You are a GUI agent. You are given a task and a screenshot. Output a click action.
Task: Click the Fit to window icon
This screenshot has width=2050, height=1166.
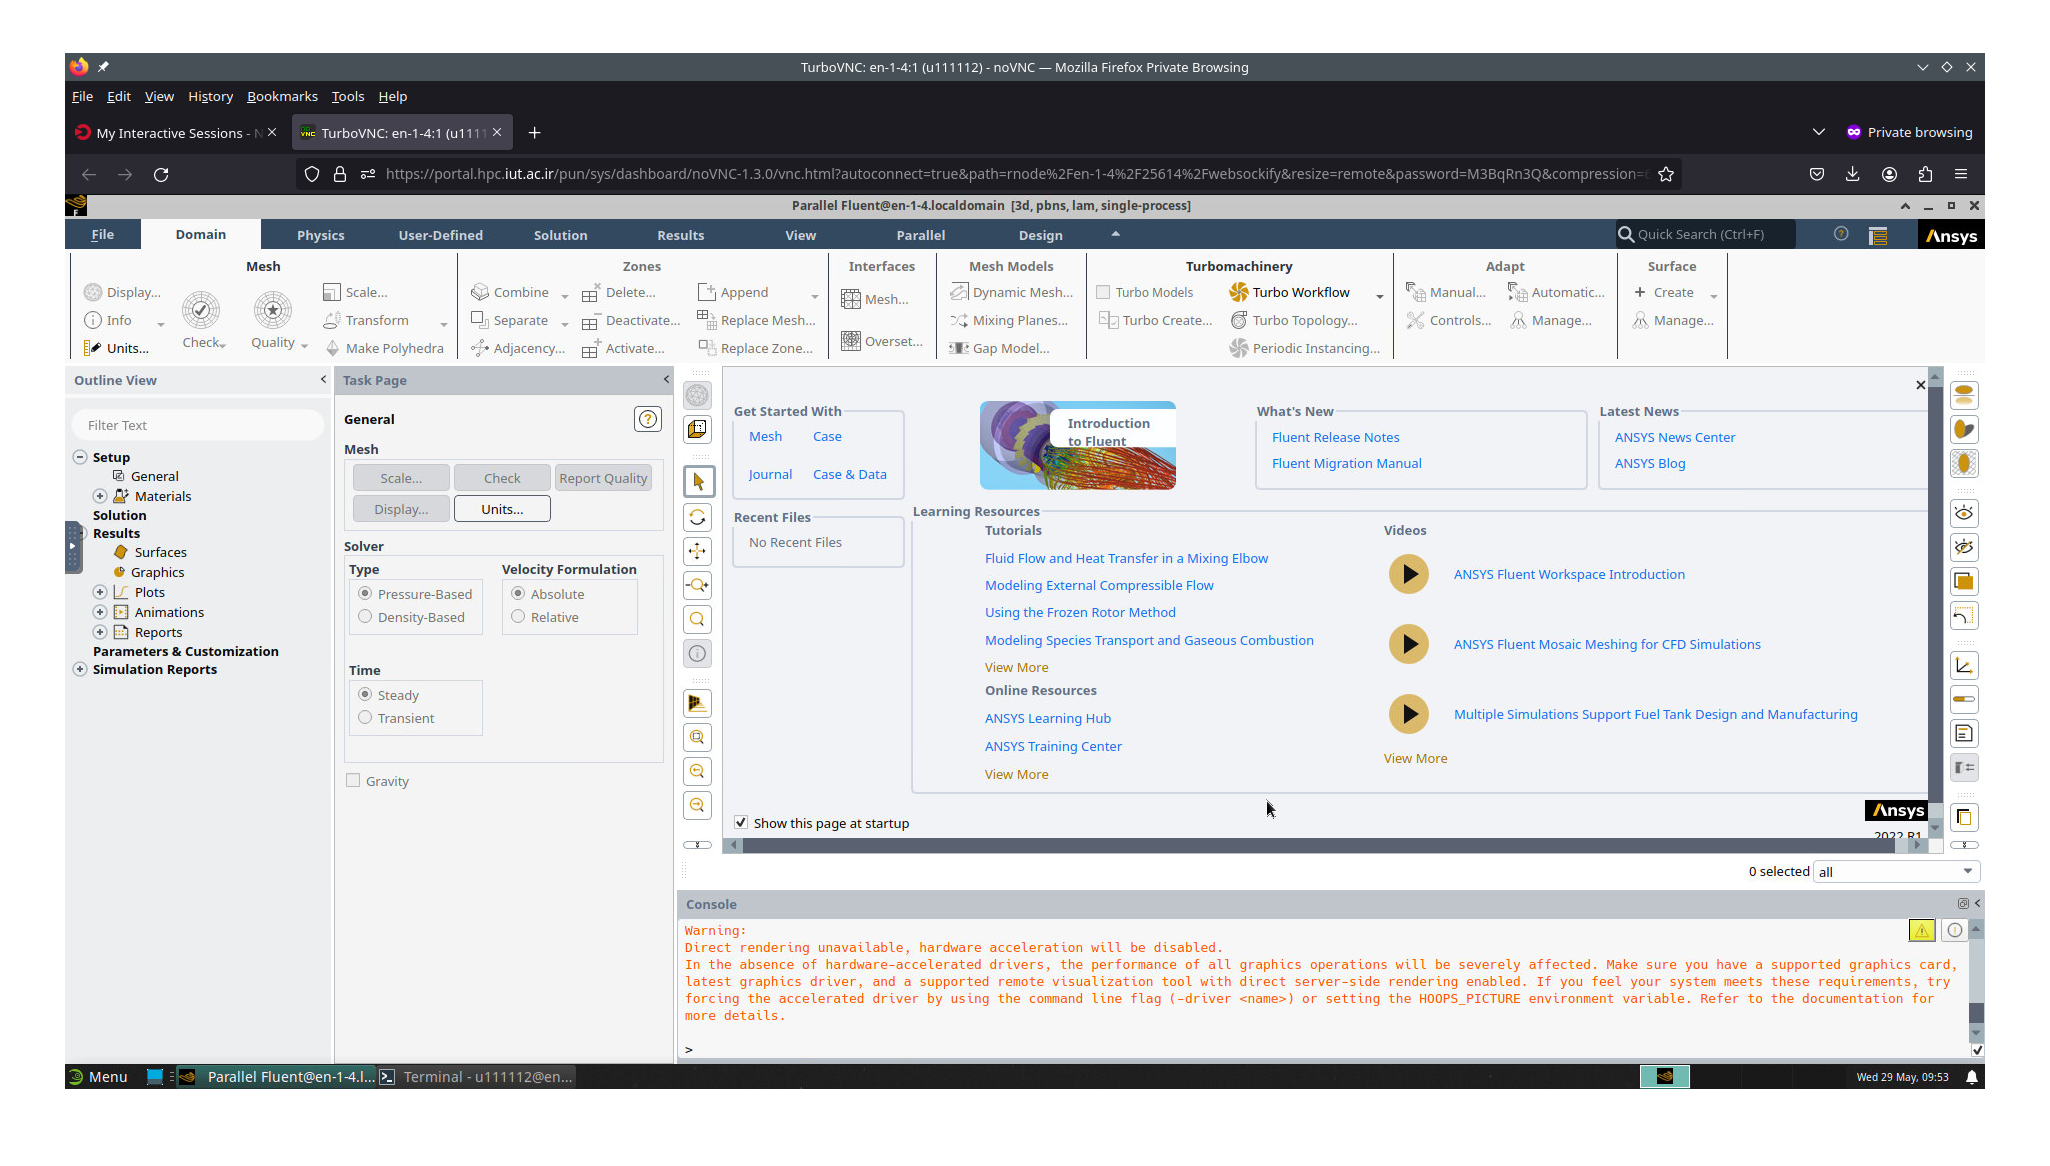697,737
